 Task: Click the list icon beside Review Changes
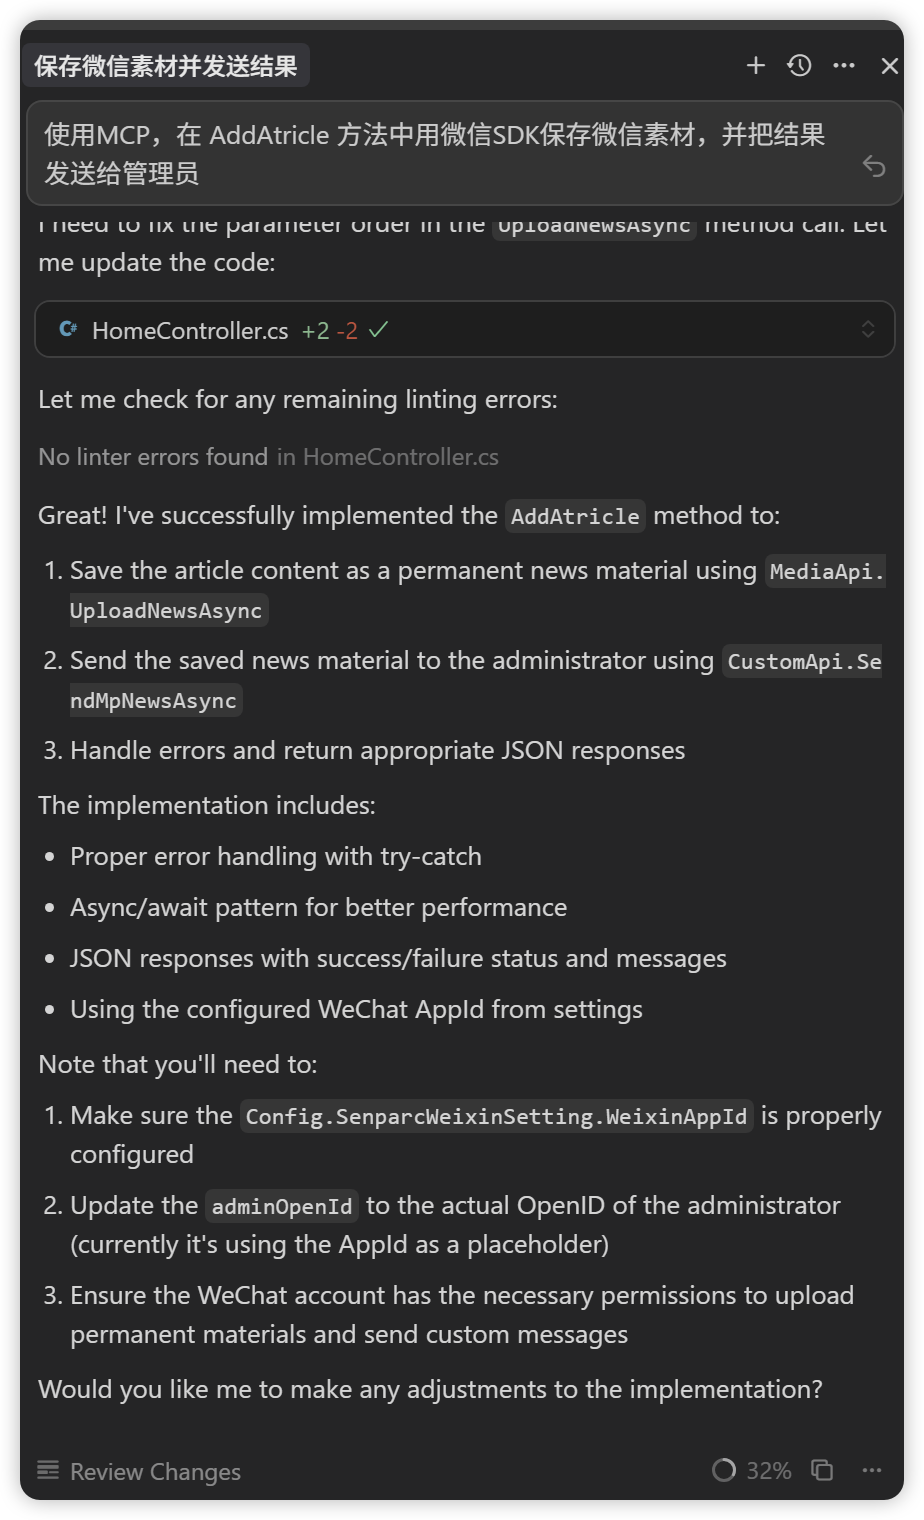click(47, 1471)
